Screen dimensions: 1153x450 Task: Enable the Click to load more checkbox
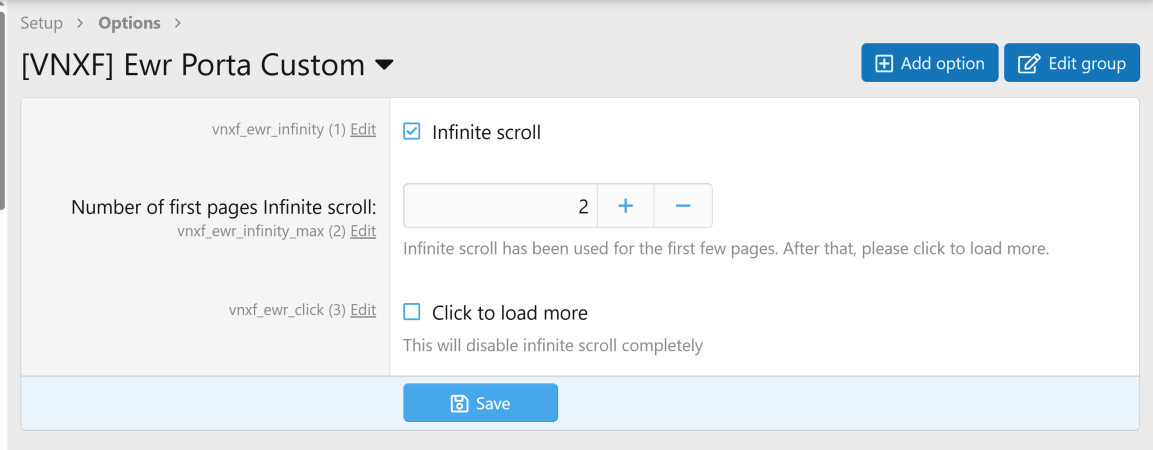412,312
